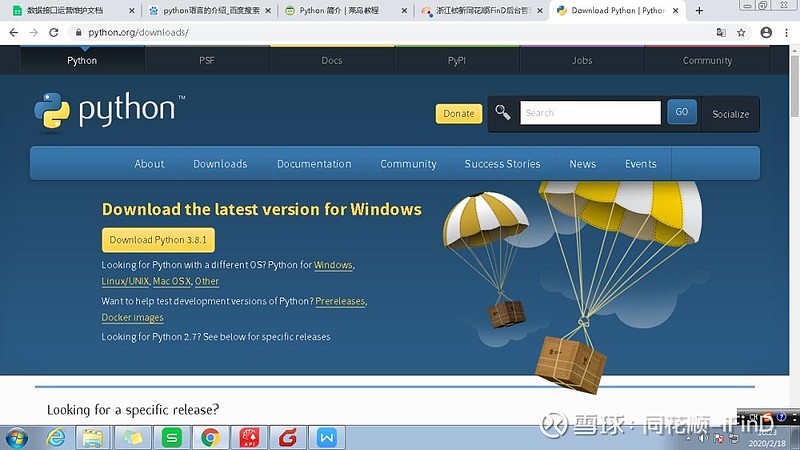Switch to the python语言的介绍 Baidu tab
Viewport: 800px width, 450px height.
click(x=210, y=10)
